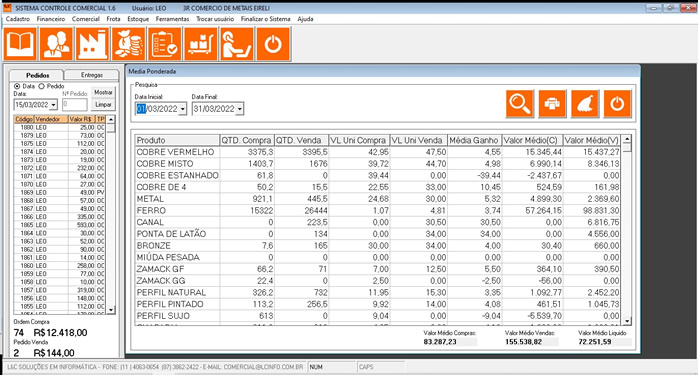
Task: Print the Media Ponderada report
Action: (x=552, y=104)
